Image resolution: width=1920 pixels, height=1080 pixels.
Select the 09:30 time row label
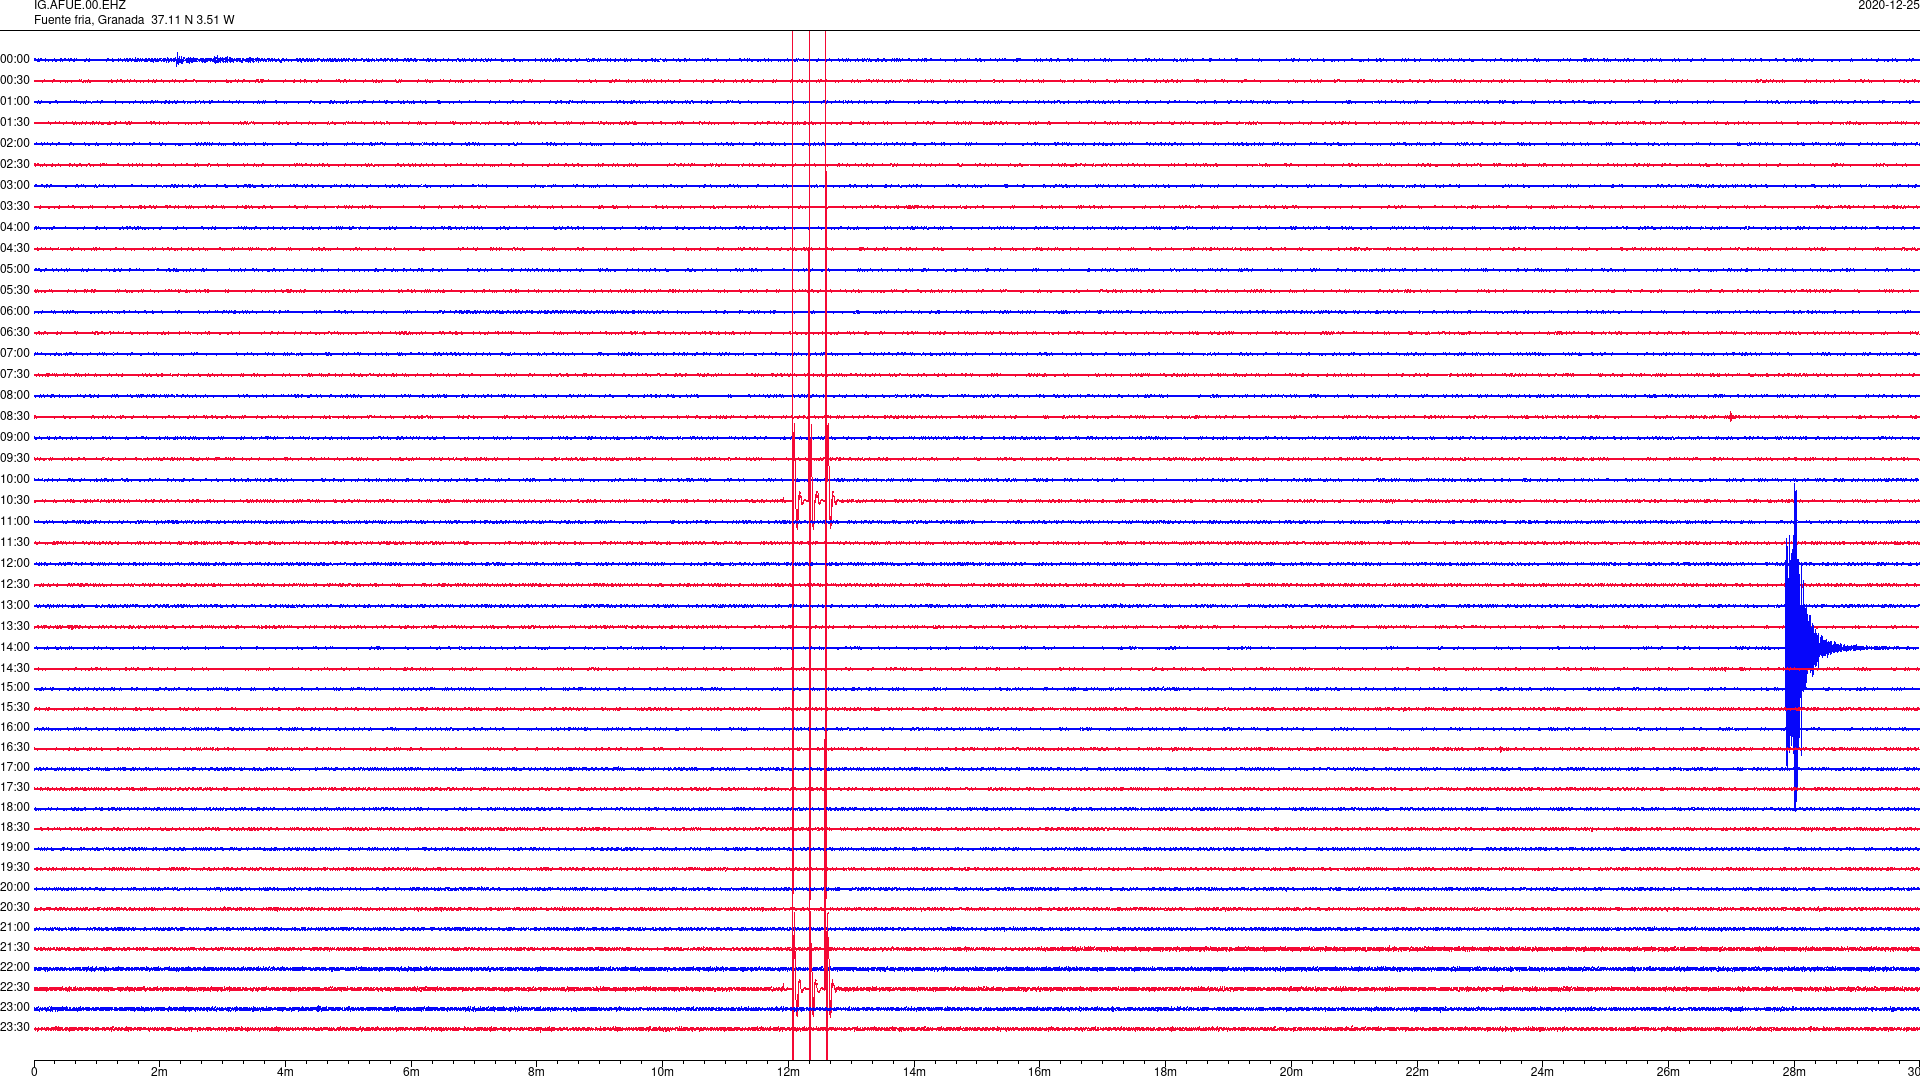(x=15, y=459)
